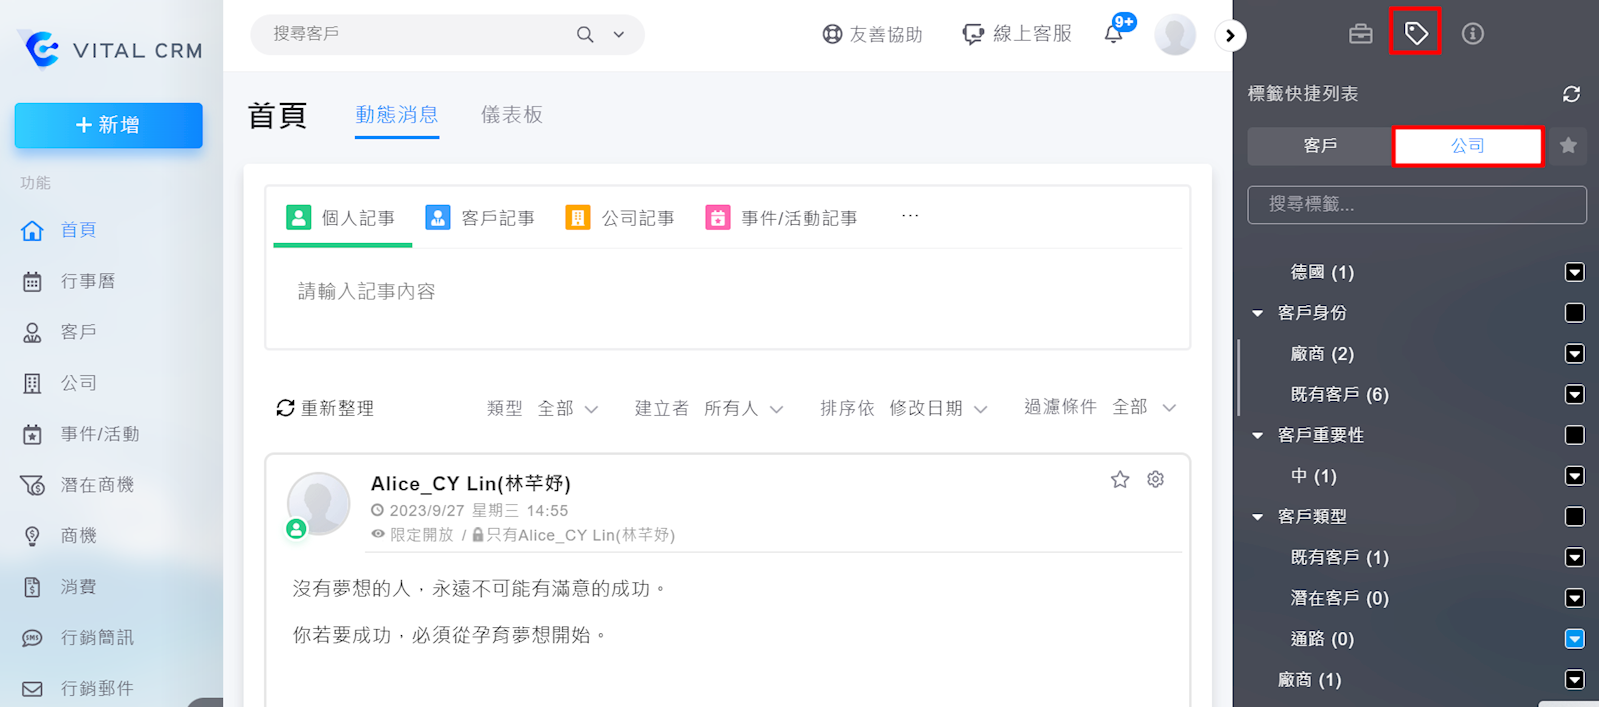
Task: Switch tag list to 客戶 tab
Action: pyautogui.click(x=1320, y=146)
